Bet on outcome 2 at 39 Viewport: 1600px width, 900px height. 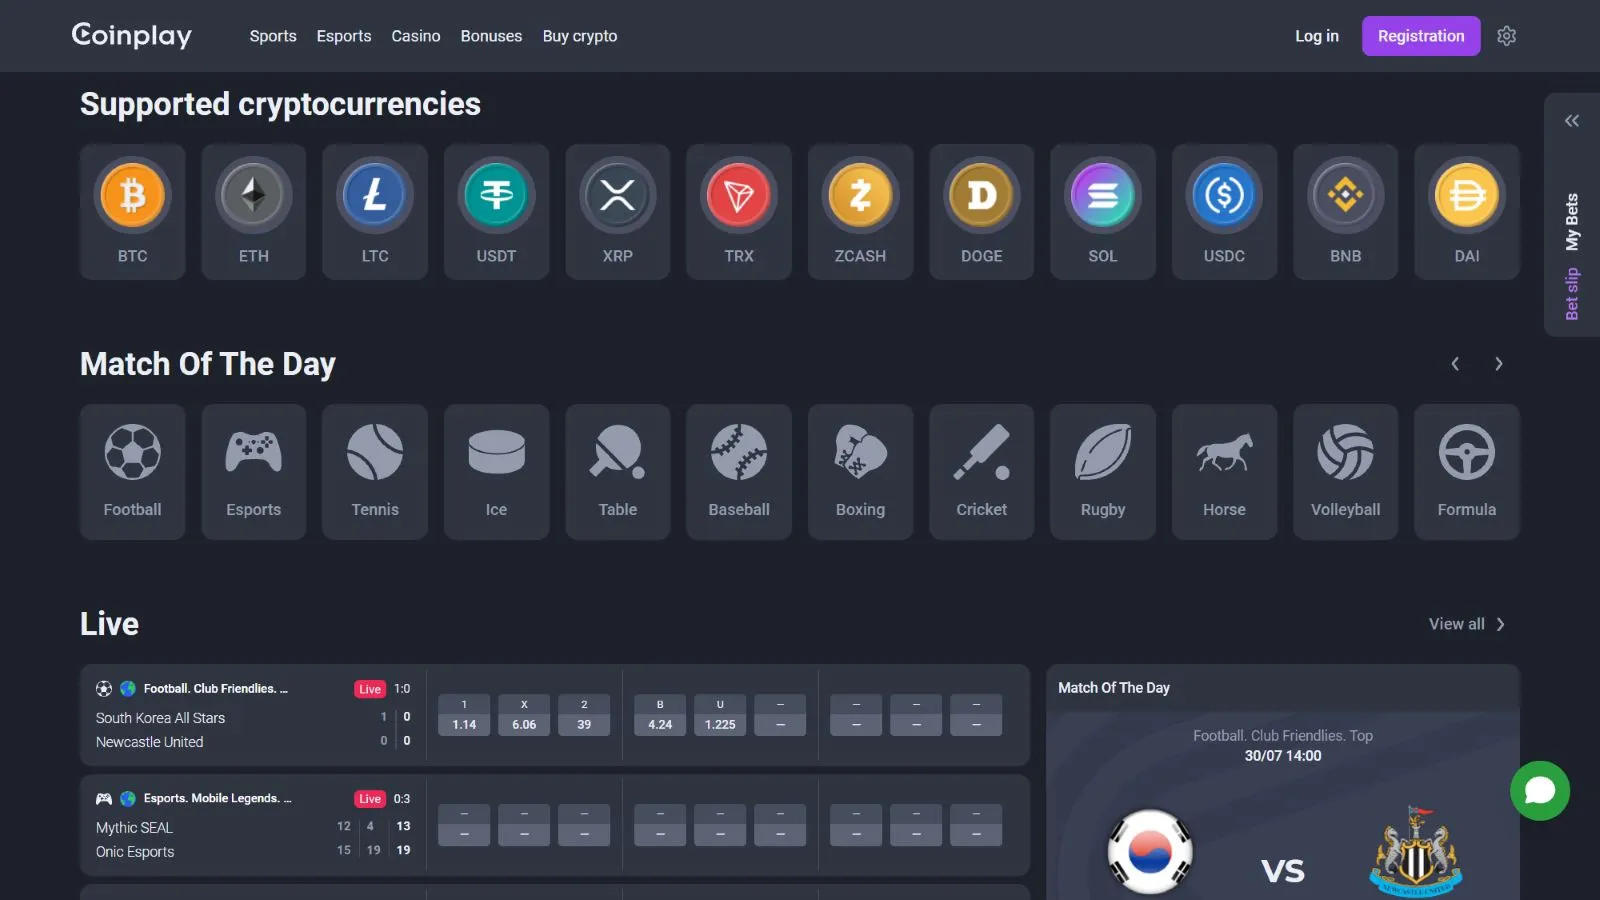click(x=584, y=715)
